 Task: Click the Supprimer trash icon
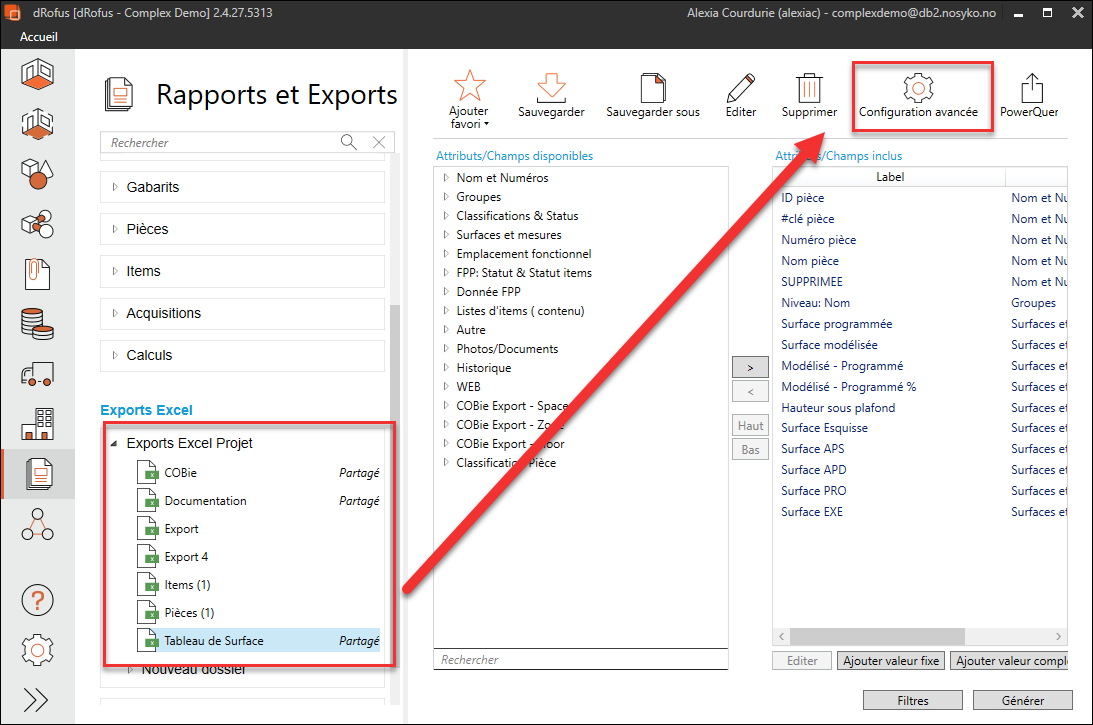(809, 87)
